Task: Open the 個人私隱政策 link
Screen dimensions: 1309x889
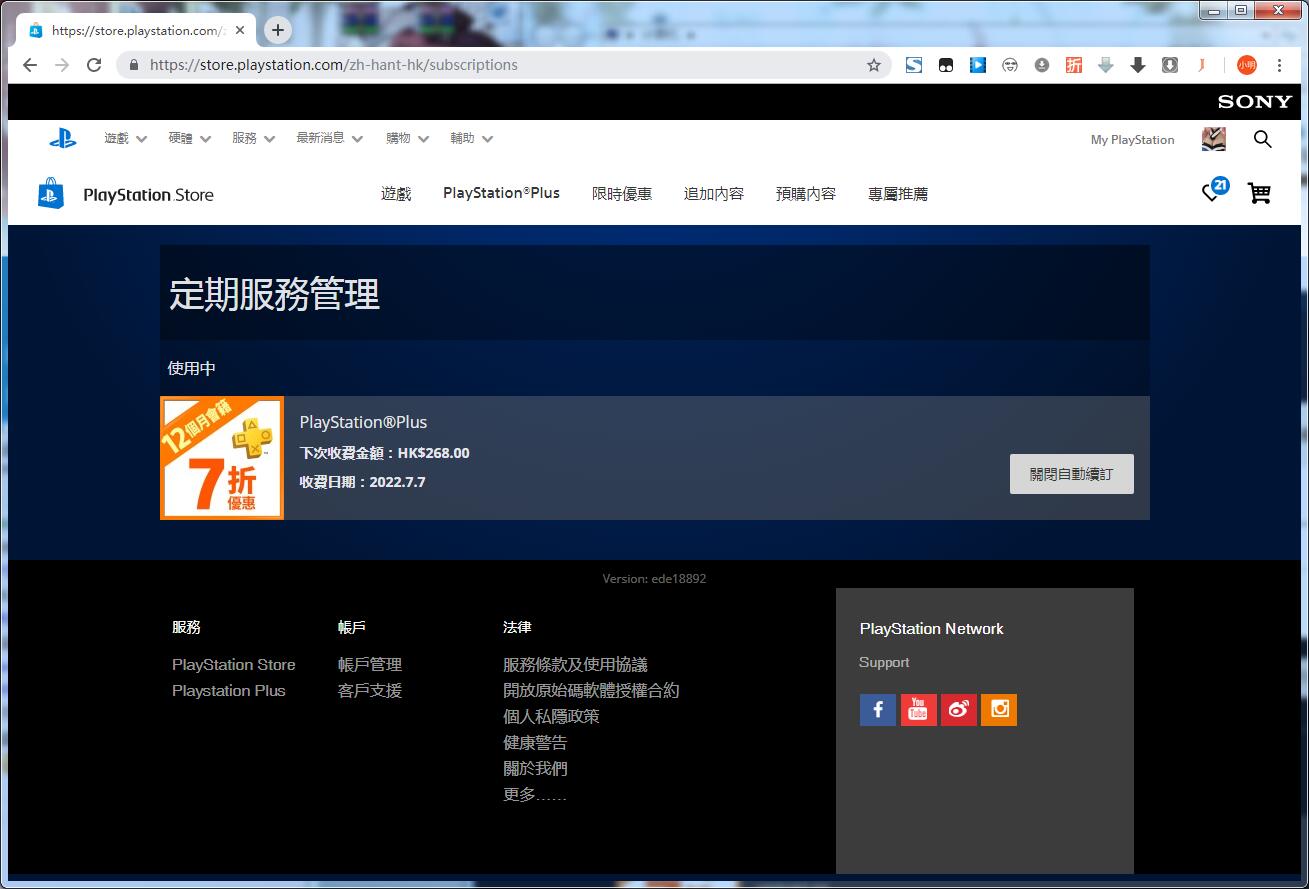Action: tap(551, 717)
